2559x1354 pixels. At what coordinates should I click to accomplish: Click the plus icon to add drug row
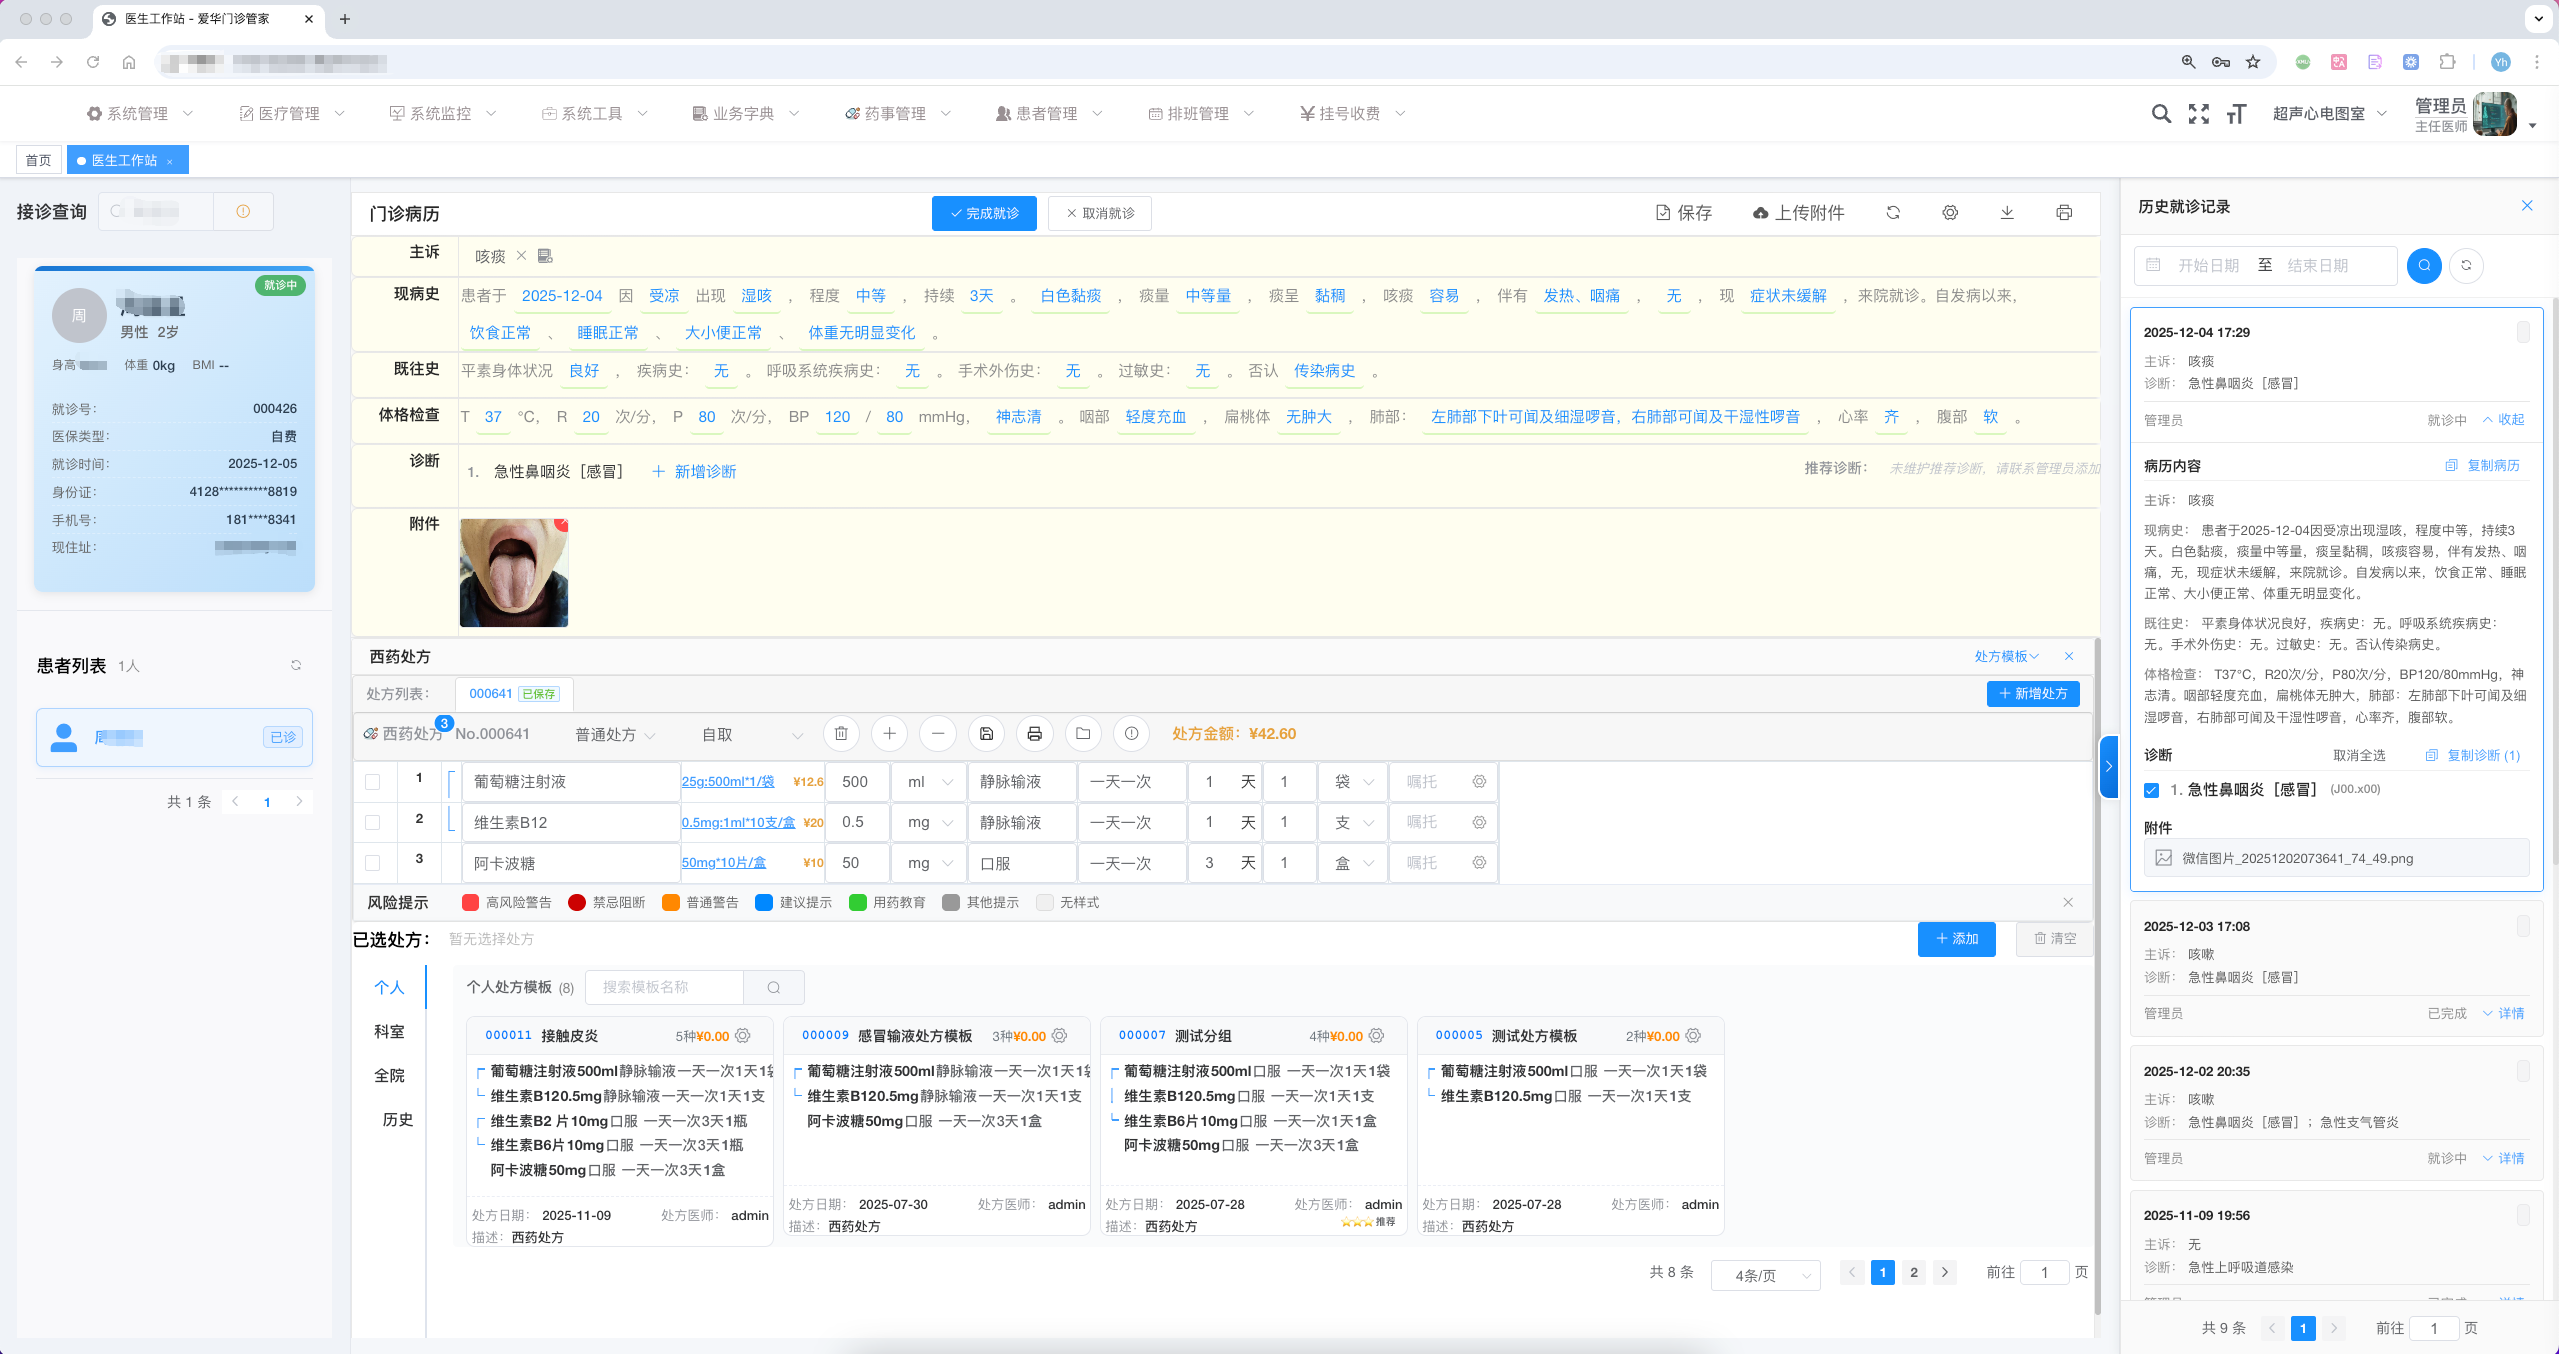[889, 734]
